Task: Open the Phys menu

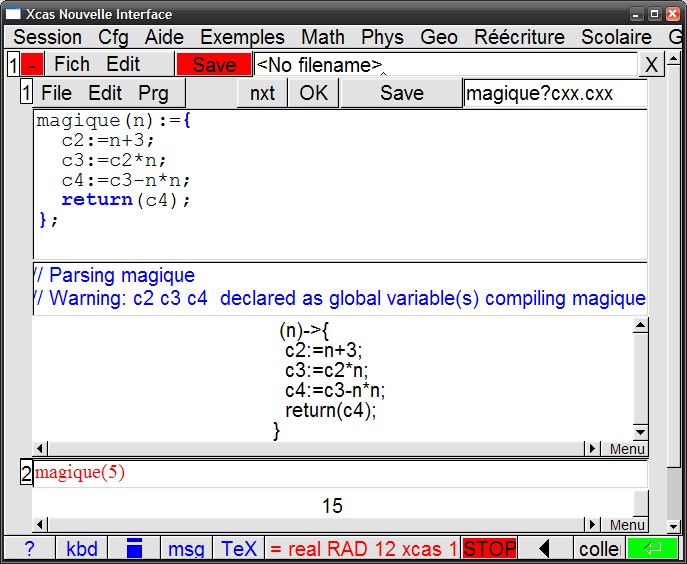Action: [x=382, y=37]
